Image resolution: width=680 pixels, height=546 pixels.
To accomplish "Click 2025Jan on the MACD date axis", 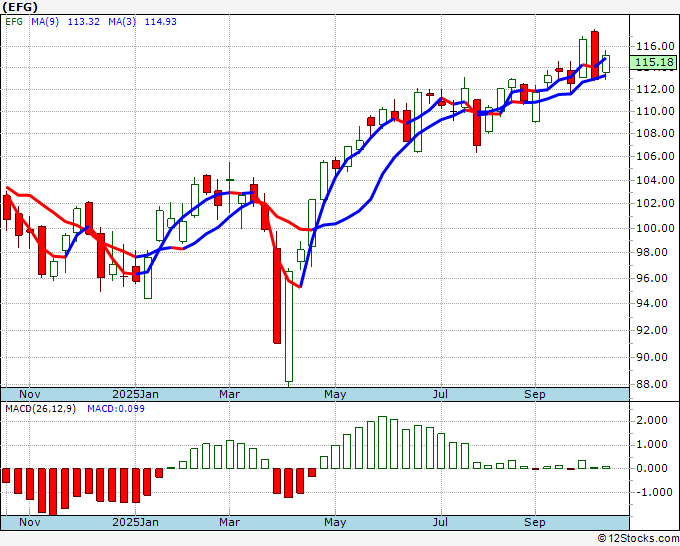I will (x=135, y=522).
